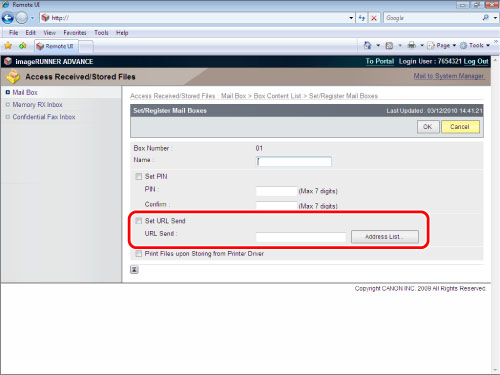Viewport: 500px width, 375px height.
Task: Click the search magnifier icon
Action: pos(486,18)
